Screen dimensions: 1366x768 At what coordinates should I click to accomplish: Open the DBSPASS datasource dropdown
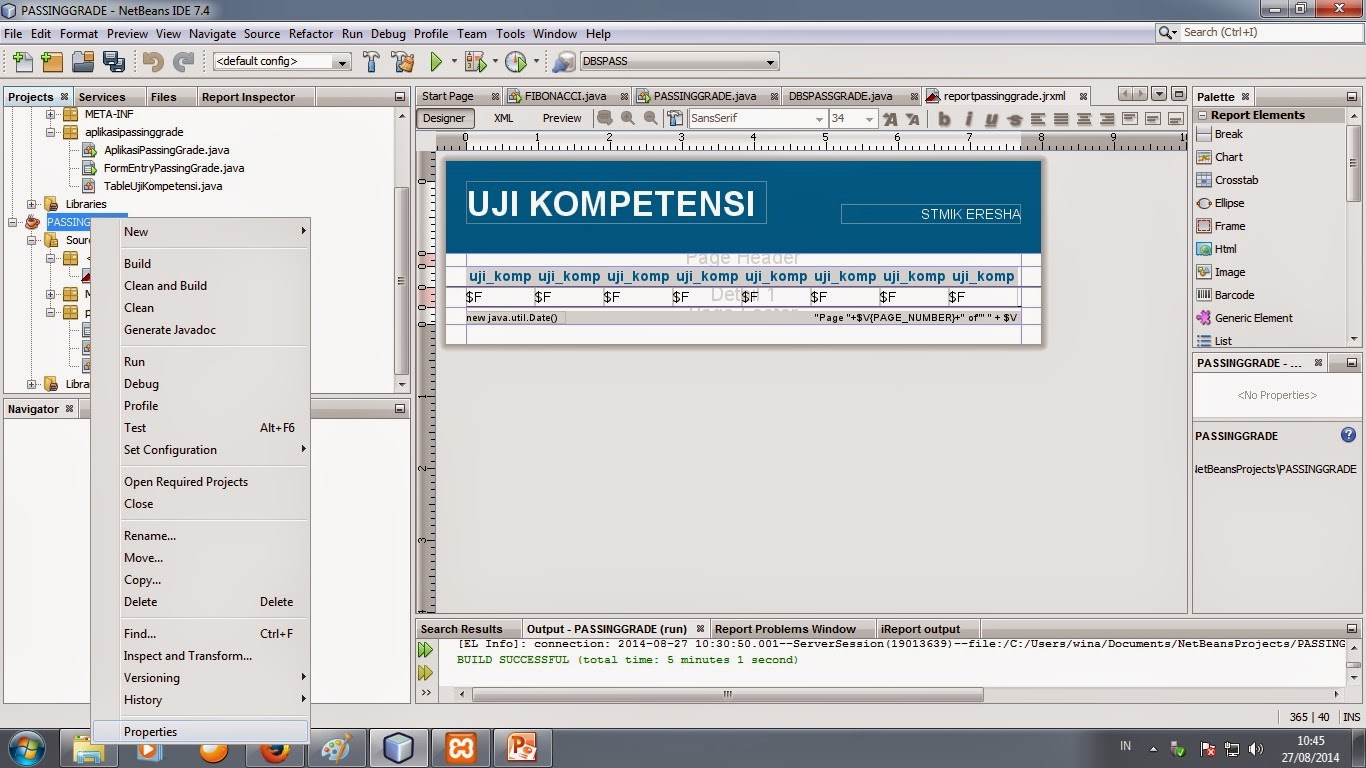pos(770,62)
